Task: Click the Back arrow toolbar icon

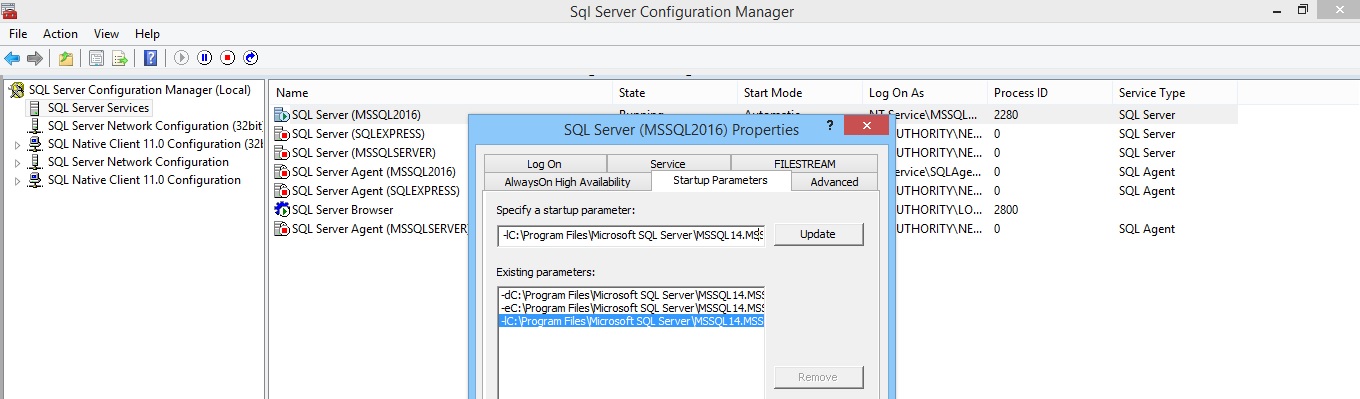Action: coord(12,58)
